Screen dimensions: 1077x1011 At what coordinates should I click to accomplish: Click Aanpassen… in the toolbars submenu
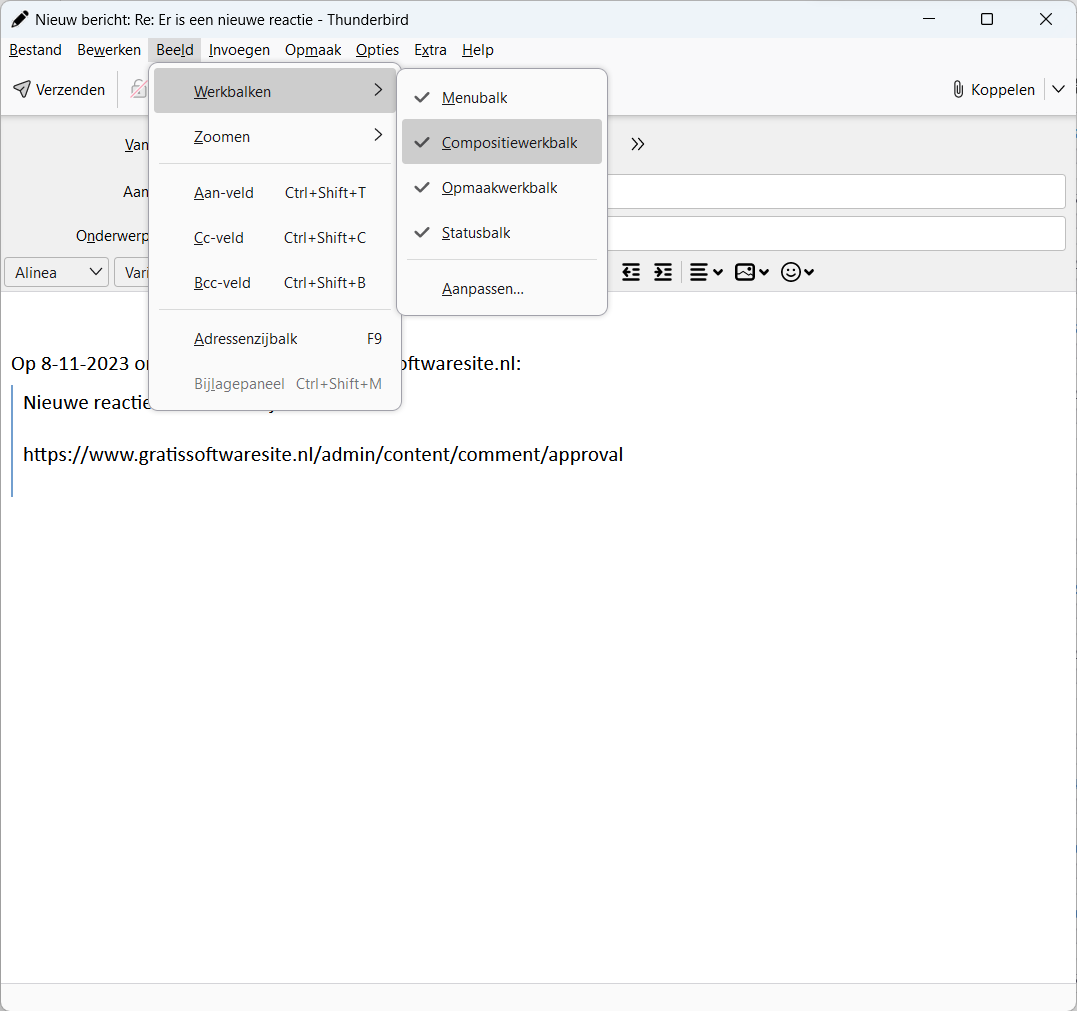tap(483, 289)
